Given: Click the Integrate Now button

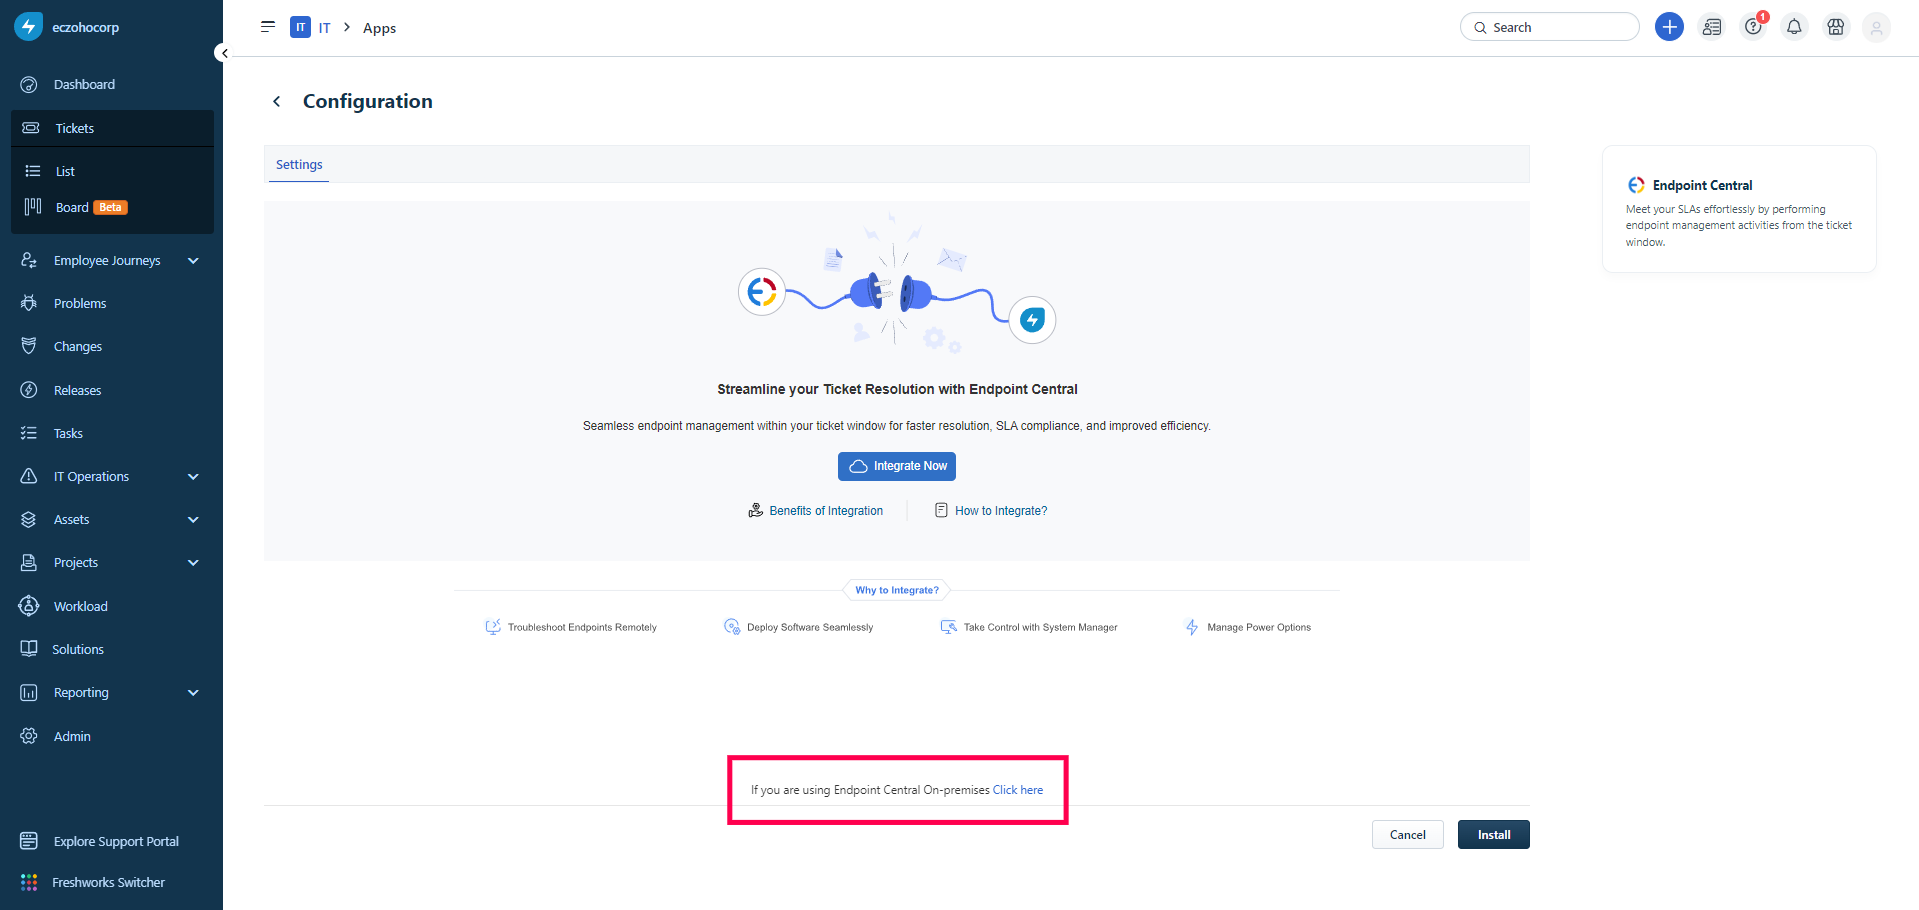Looking at the screenshot, I should click(x=897, y=466).
